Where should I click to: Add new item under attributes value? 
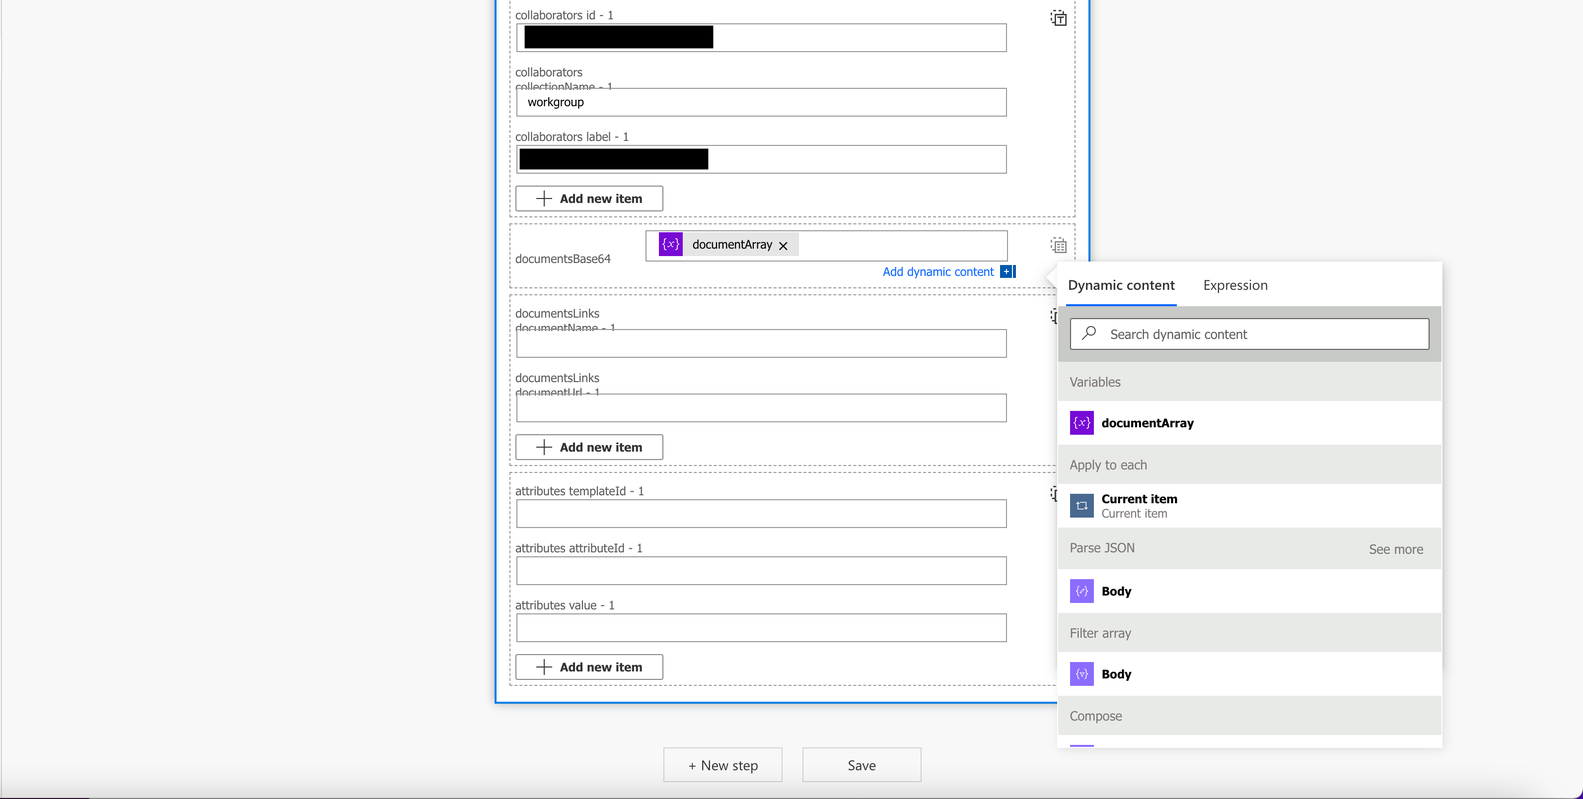click(589, 667)
